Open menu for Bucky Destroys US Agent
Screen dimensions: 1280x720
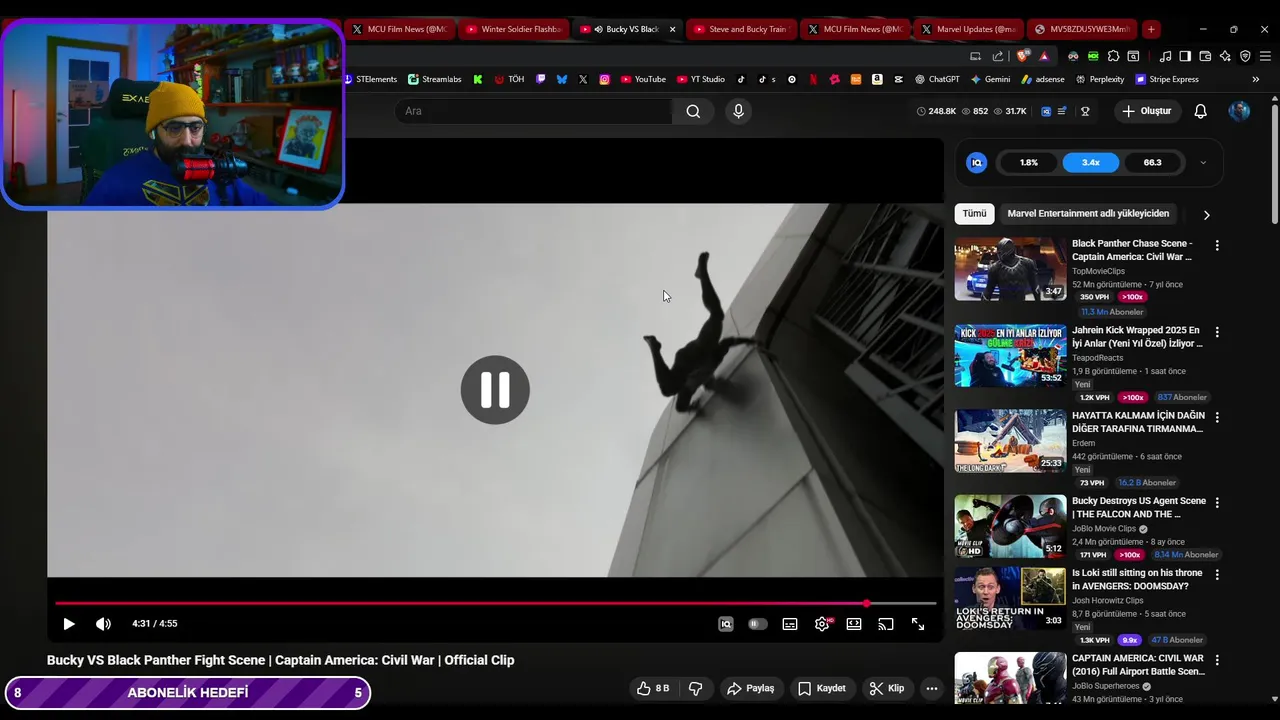tap(1217, 503)
